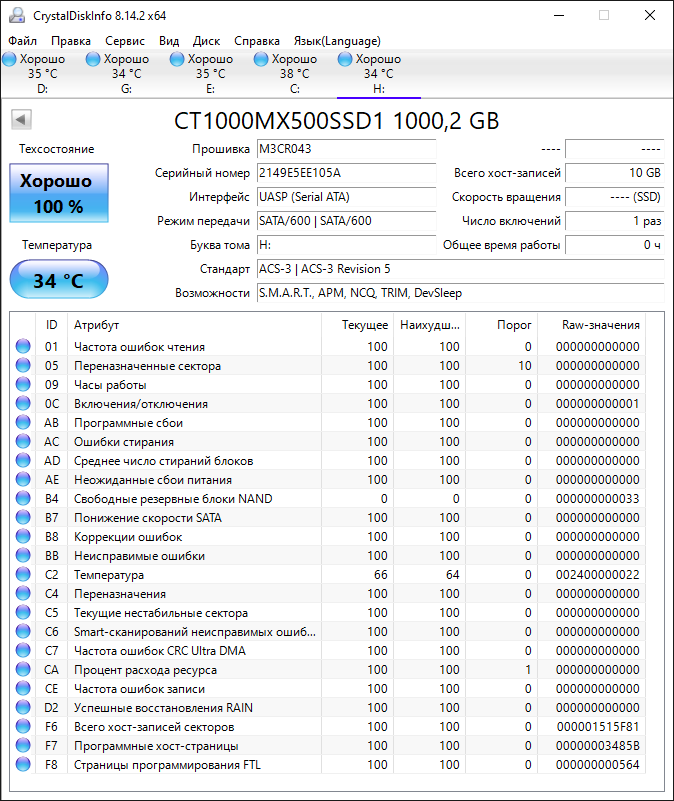Screen dimensions: 674x801
Task: Click status orb for attribute C6 row
Action: (x=23, y=631)
